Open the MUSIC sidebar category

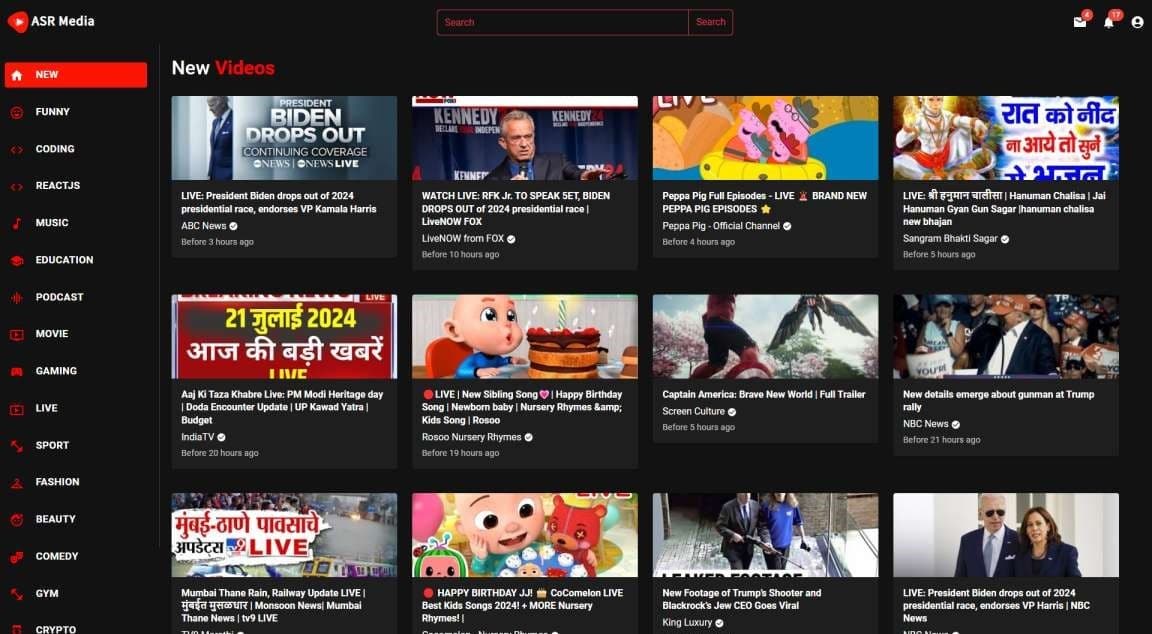(x=52, y=223)
